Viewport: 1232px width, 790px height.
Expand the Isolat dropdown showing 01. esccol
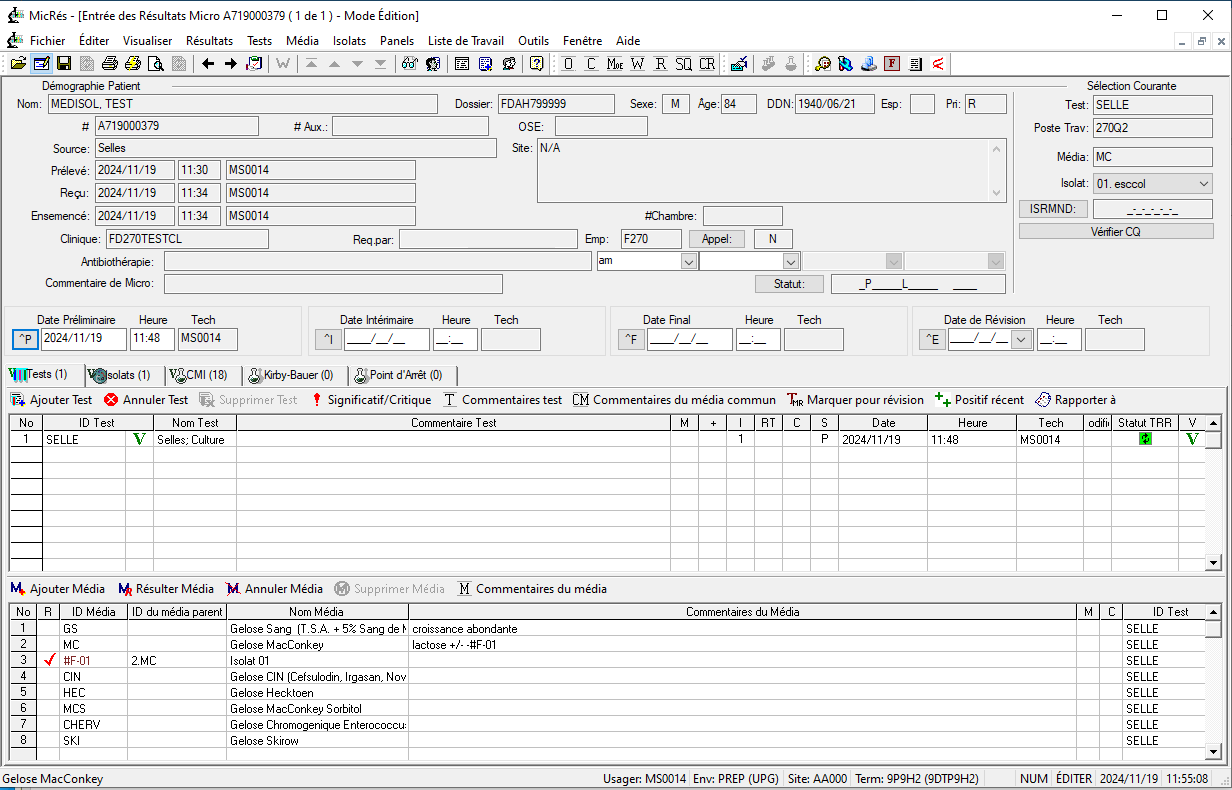1203,184
